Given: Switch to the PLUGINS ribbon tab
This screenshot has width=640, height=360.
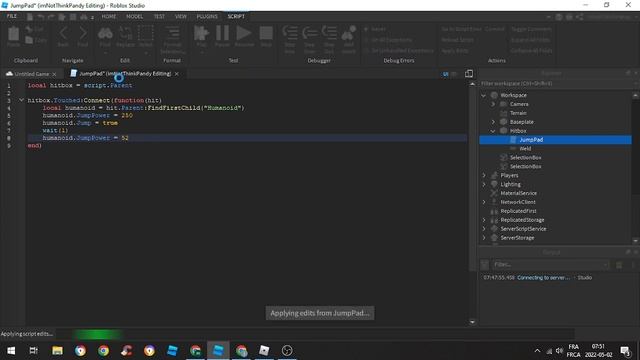Looking at the screenshot, I should [207, 16].
